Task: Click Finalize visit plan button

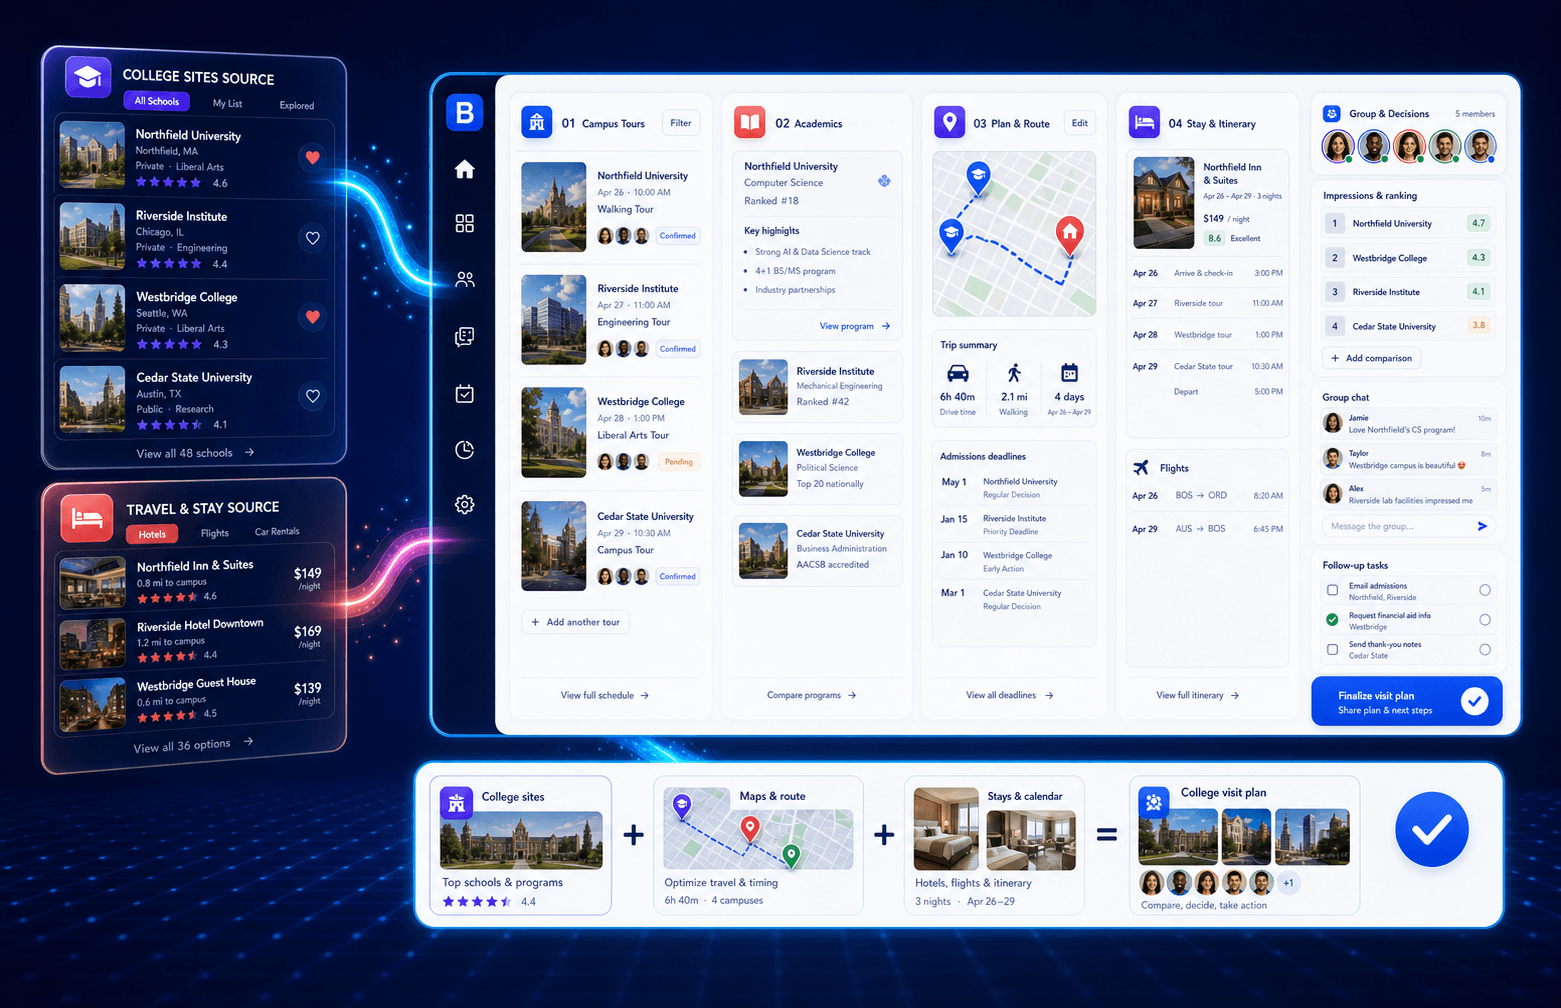Action: [x=1406, y=702]
